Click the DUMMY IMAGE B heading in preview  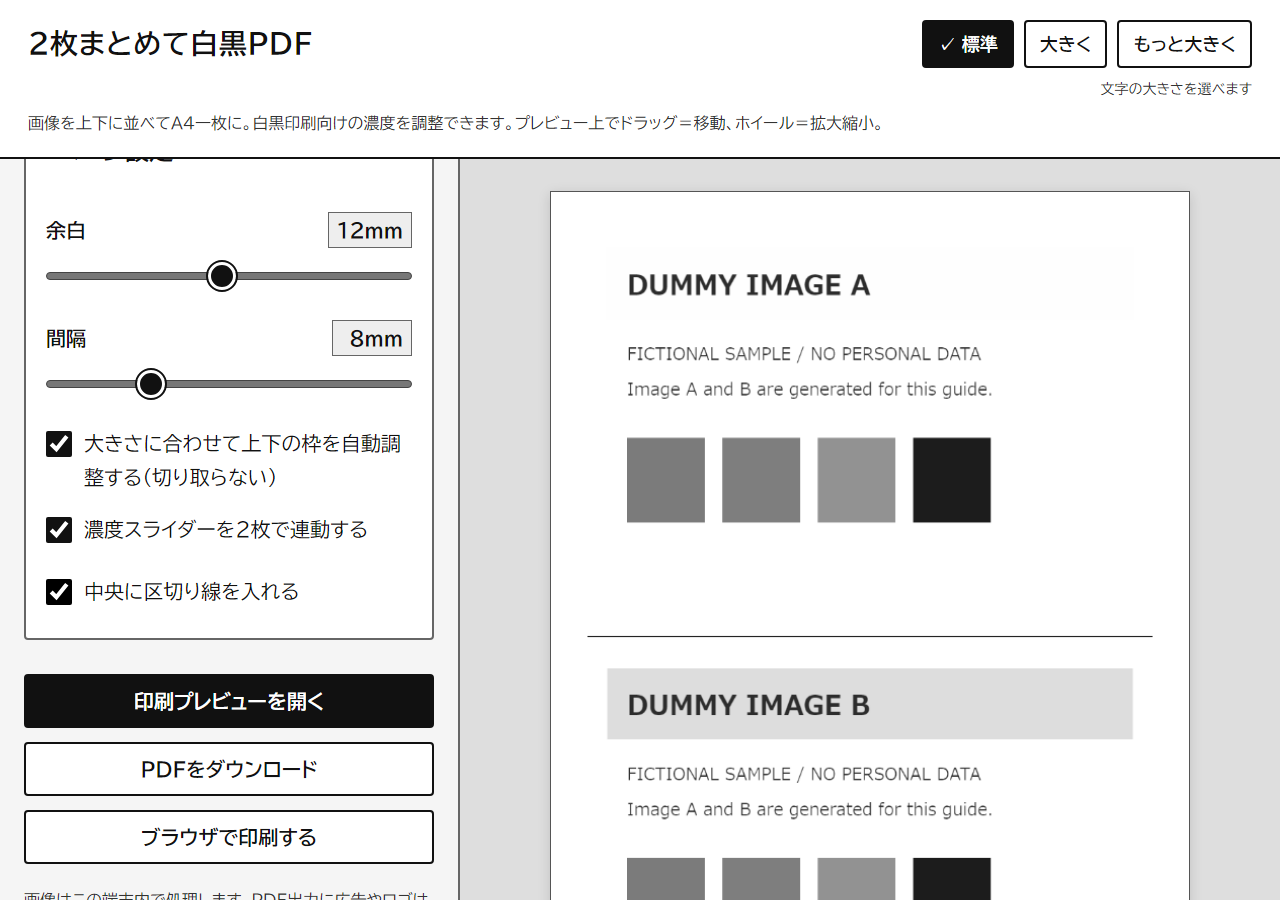(x=749, y=706)
